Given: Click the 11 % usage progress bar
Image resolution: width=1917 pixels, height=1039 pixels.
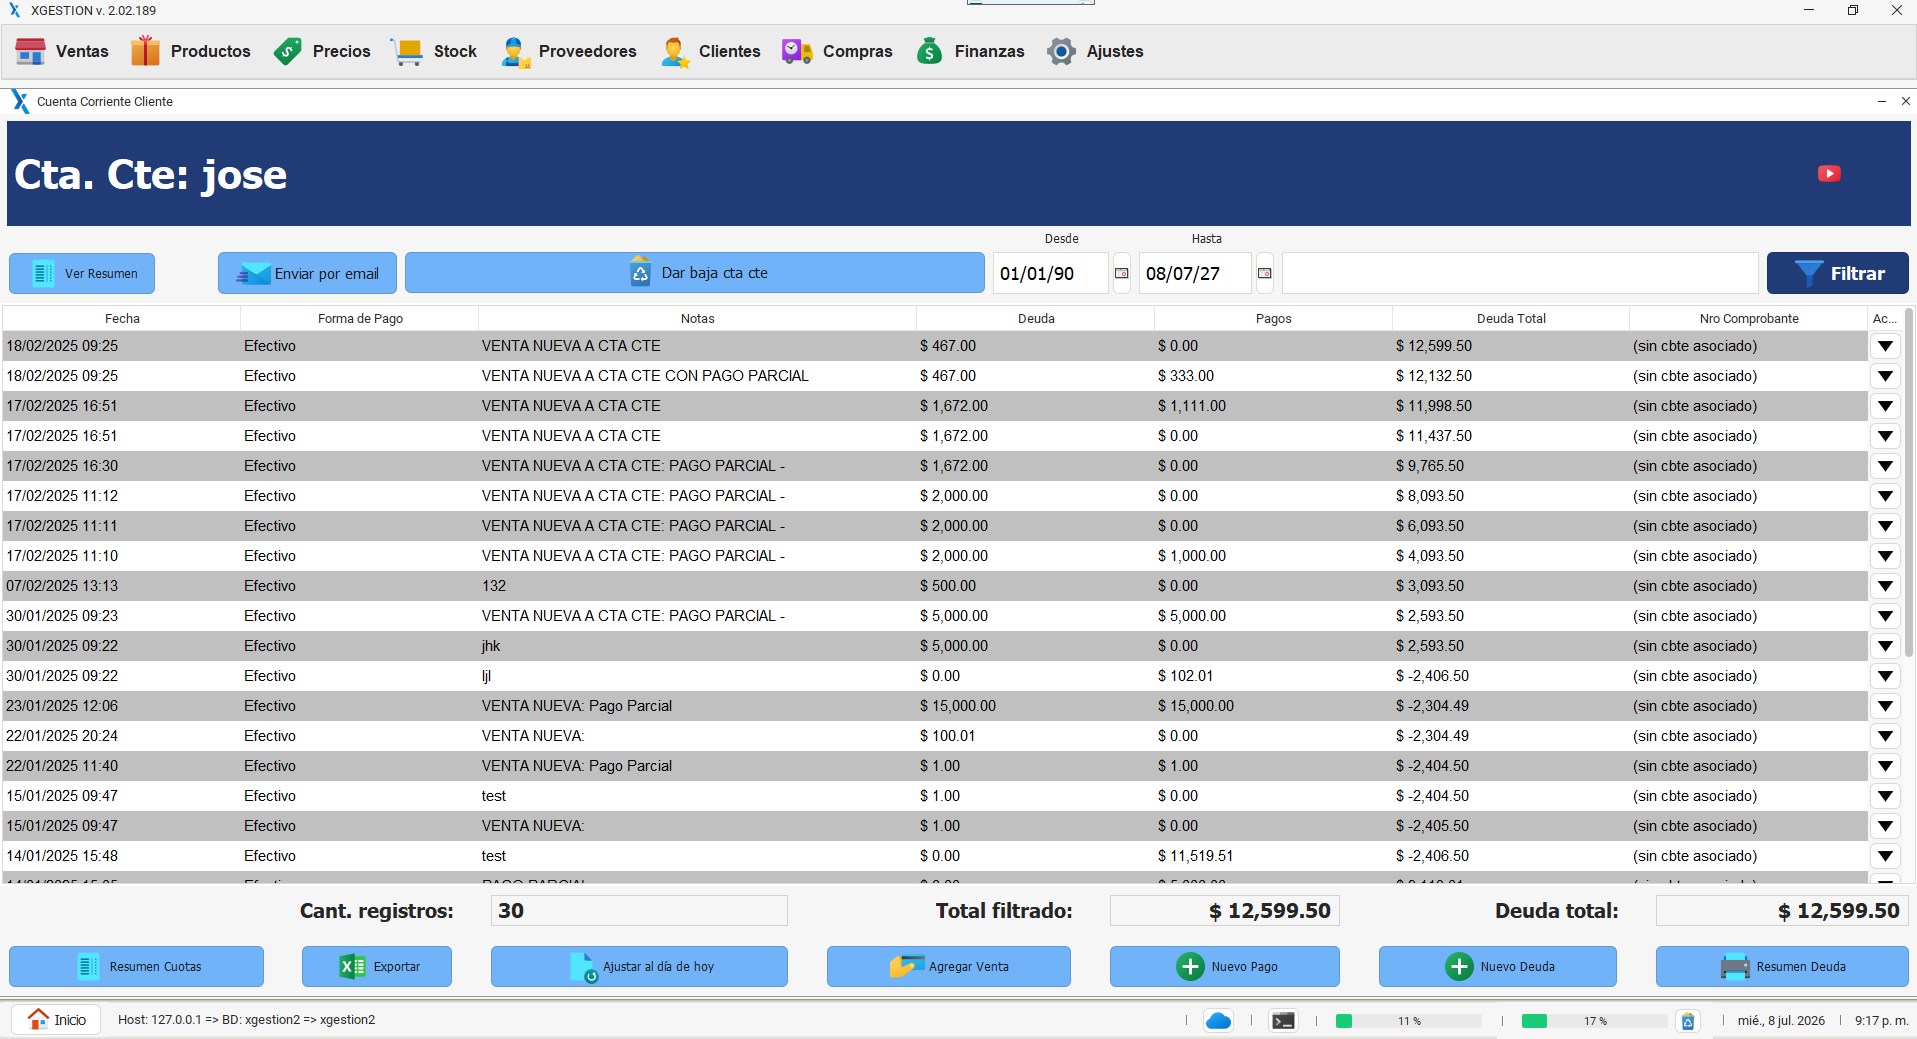Looking at the screenshot, I should point(1408,1021).
